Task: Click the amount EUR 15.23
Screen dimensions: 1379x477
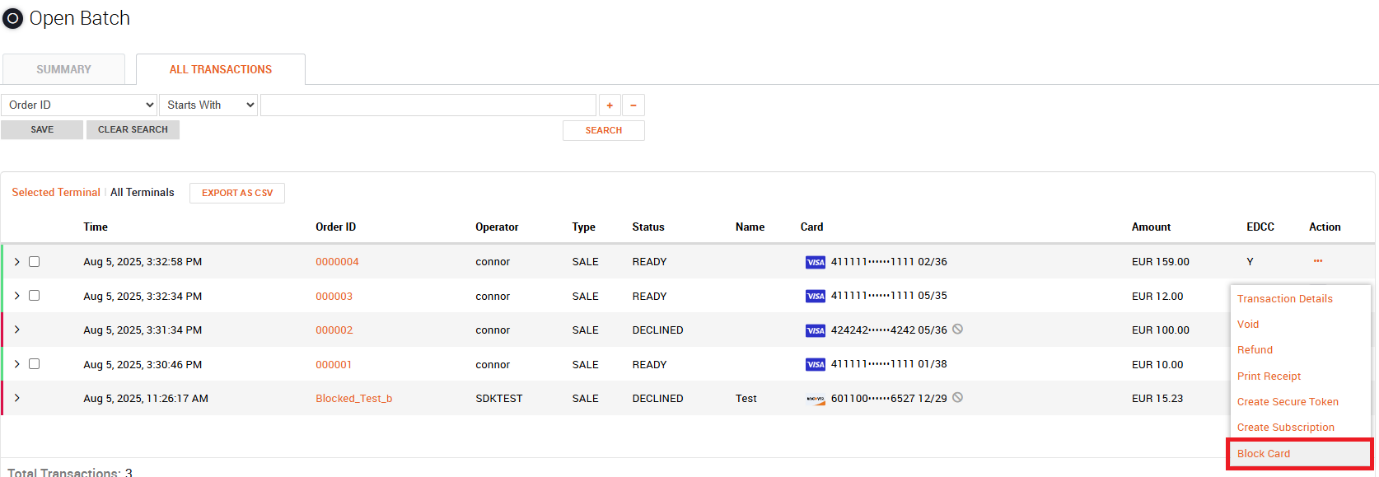Action: point(1157,398)
